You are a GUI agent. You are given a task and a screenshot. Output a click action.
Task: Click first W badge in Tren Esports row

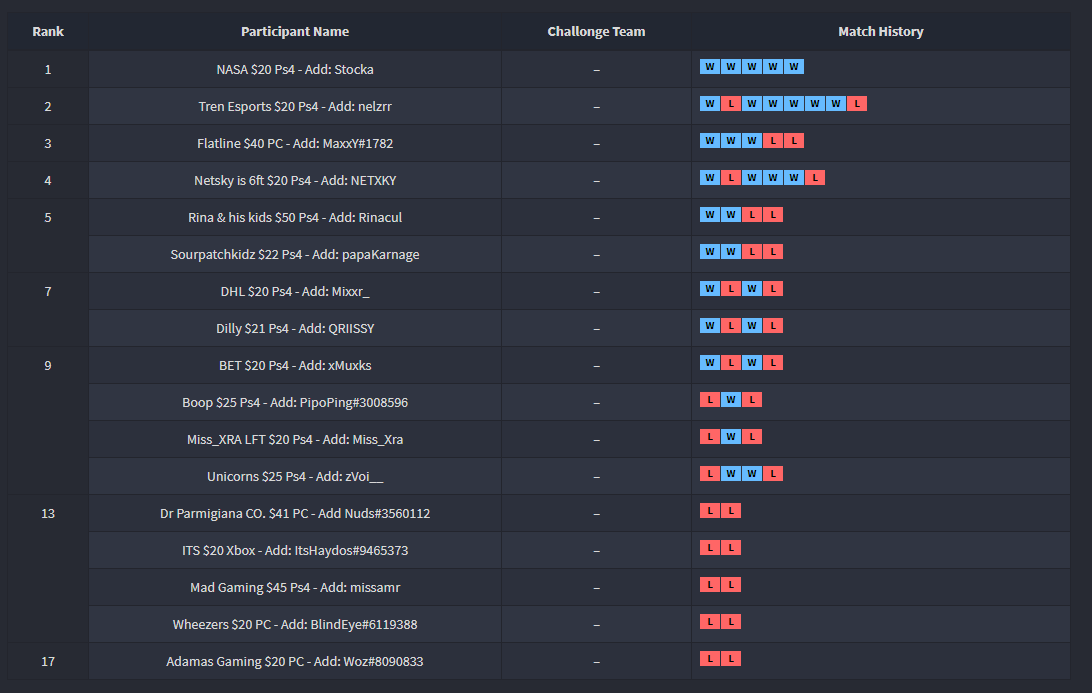tap(710, 104)
